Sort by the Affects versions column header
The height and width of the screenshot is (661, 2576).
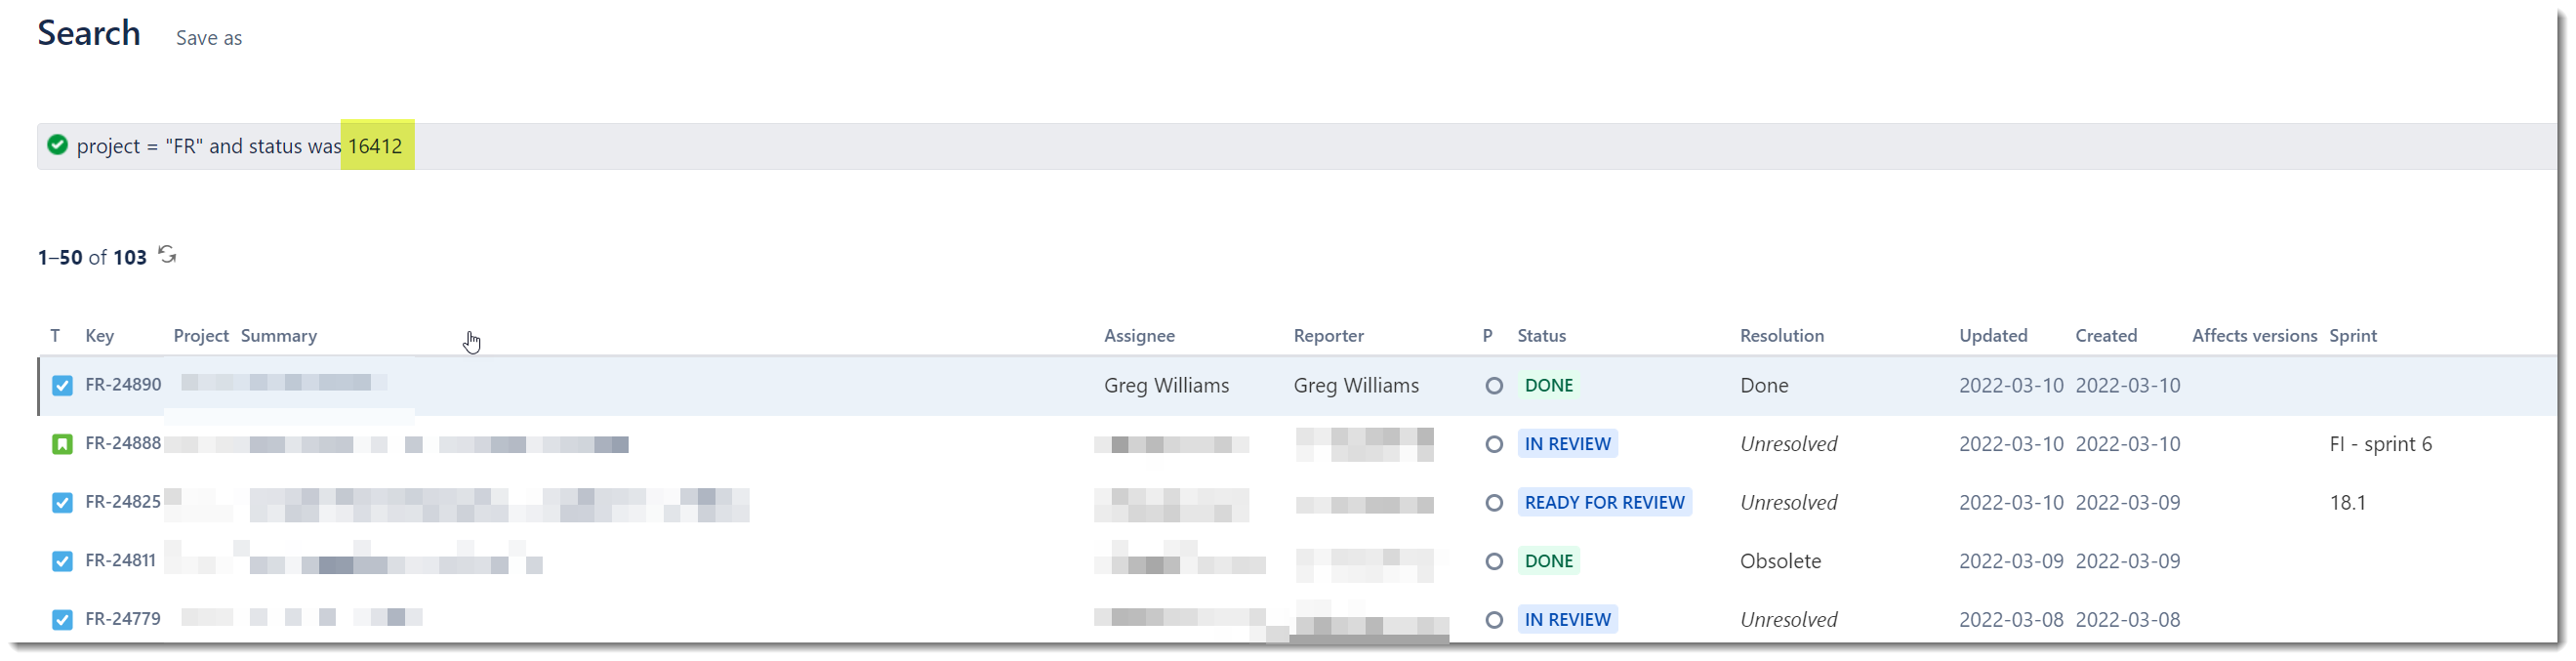[2255, 336]
